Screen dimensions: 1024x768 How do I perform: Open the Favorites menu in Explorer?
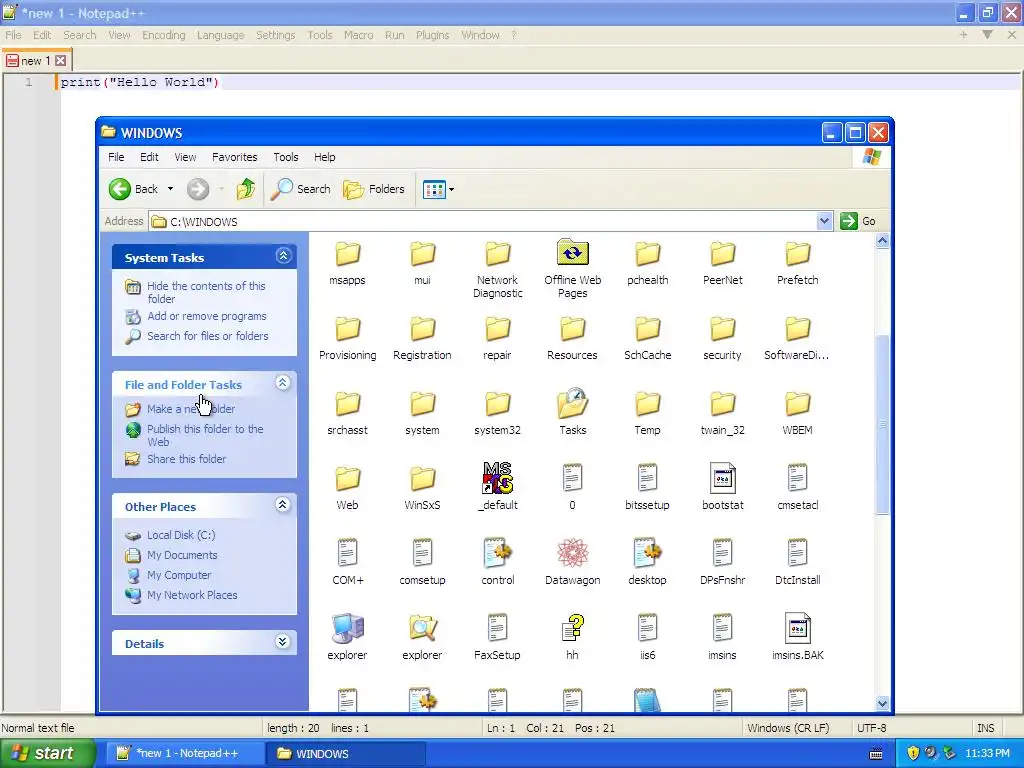pos(234,157)
